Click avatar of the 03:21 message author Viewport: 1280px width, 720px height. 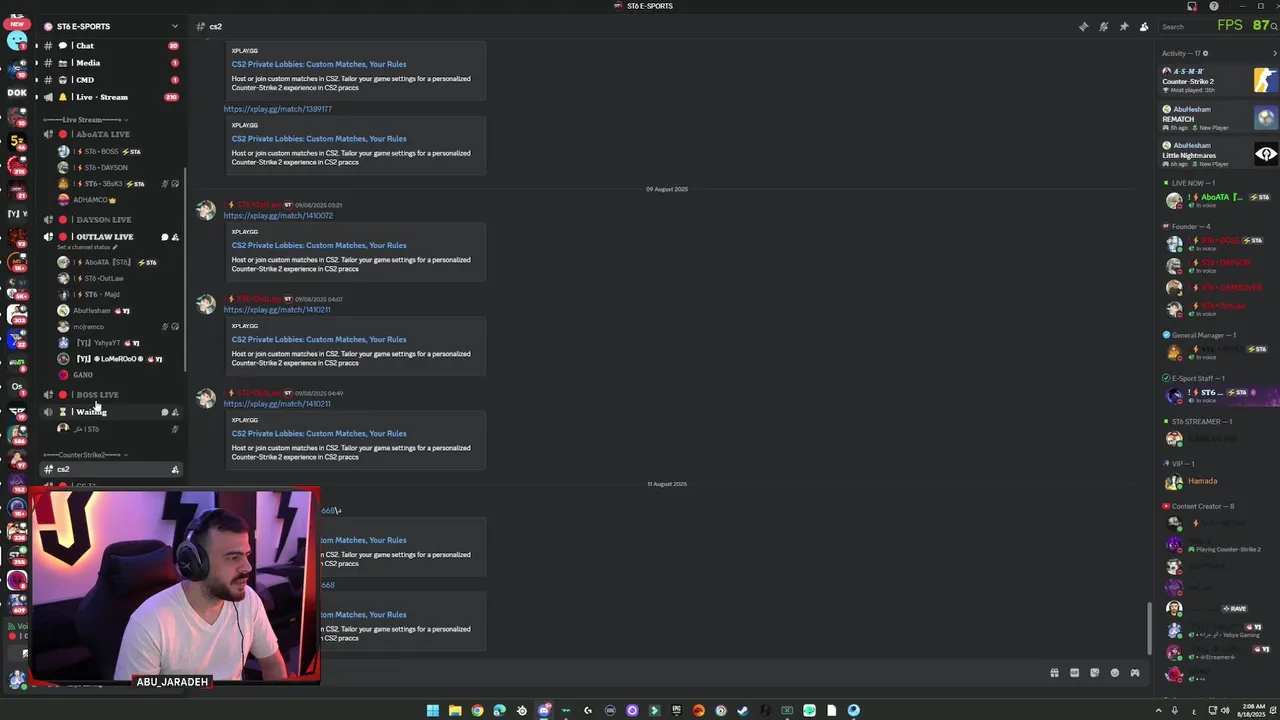206,210
